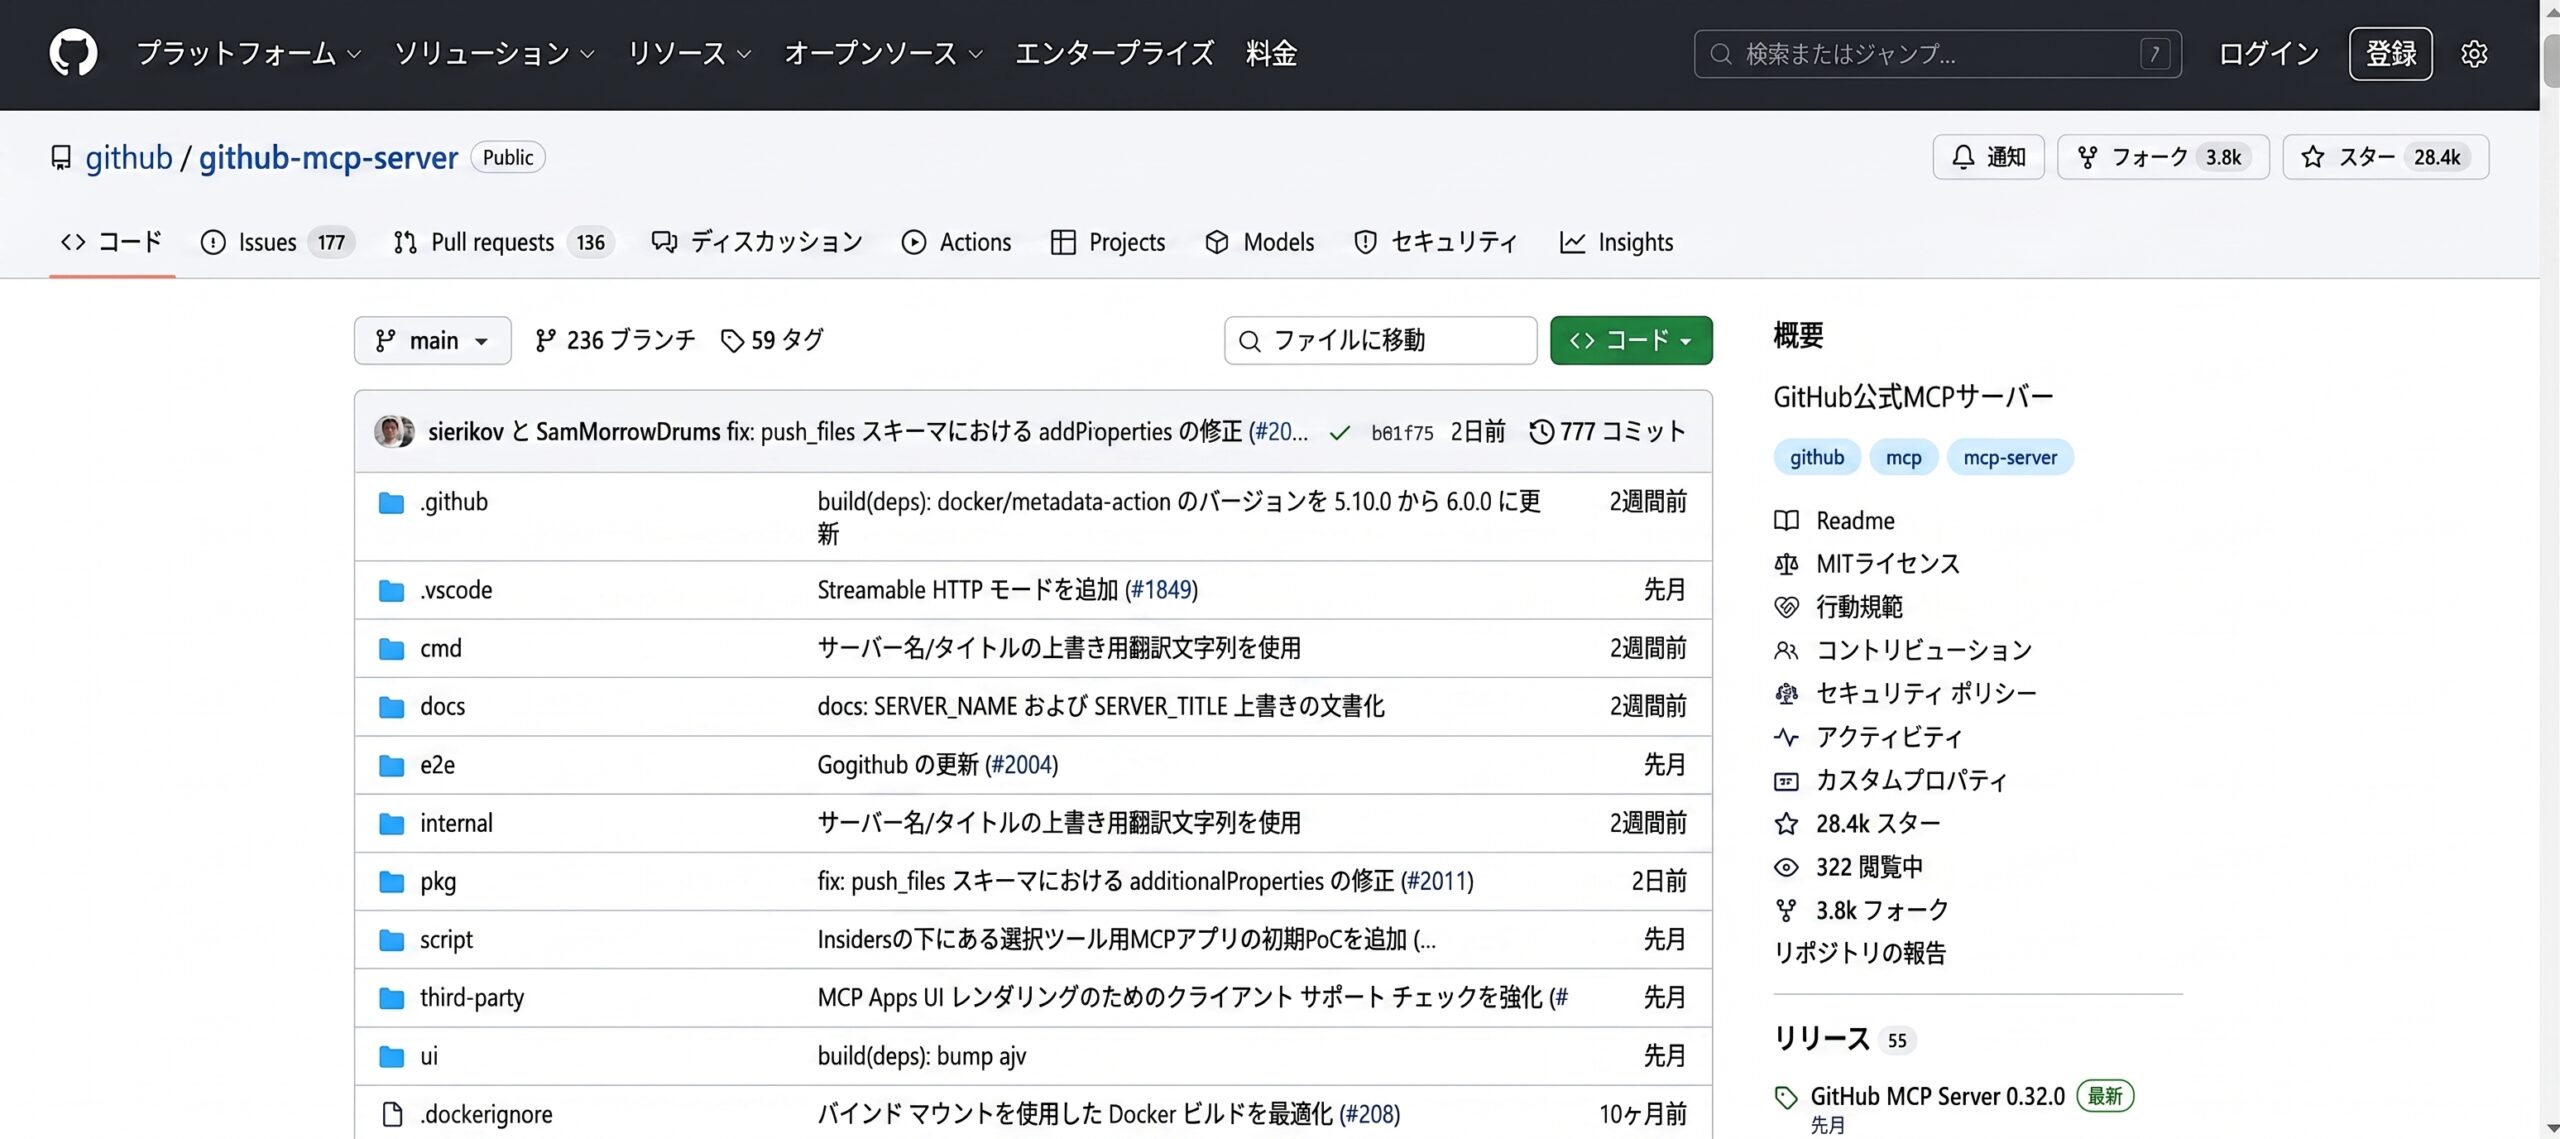Open the e2e folder icon
This screenshot has height=1139, width=2560.
(x=391, y=766)
